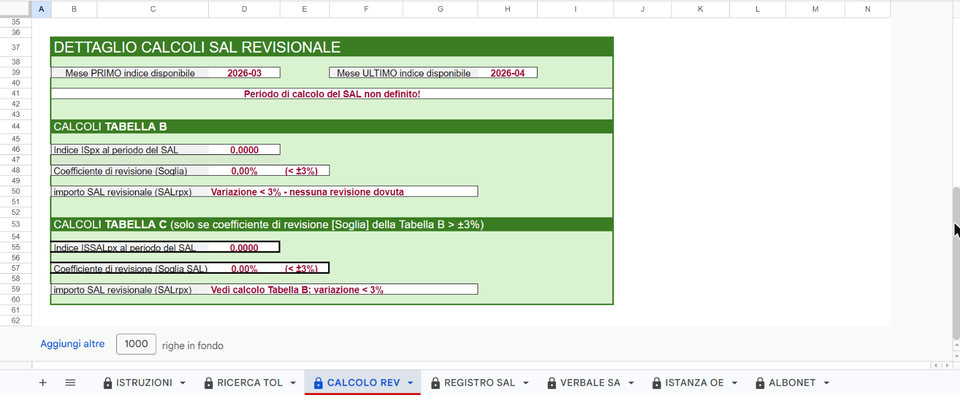960x395 pixels.
Task: Click the vertical scroll down arrow
Action: point(956,355)
